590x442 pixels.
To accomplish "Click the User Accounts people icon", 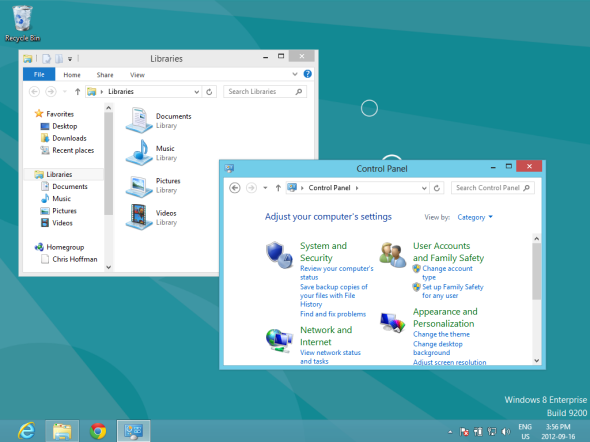I will click(x=392, y=255).
